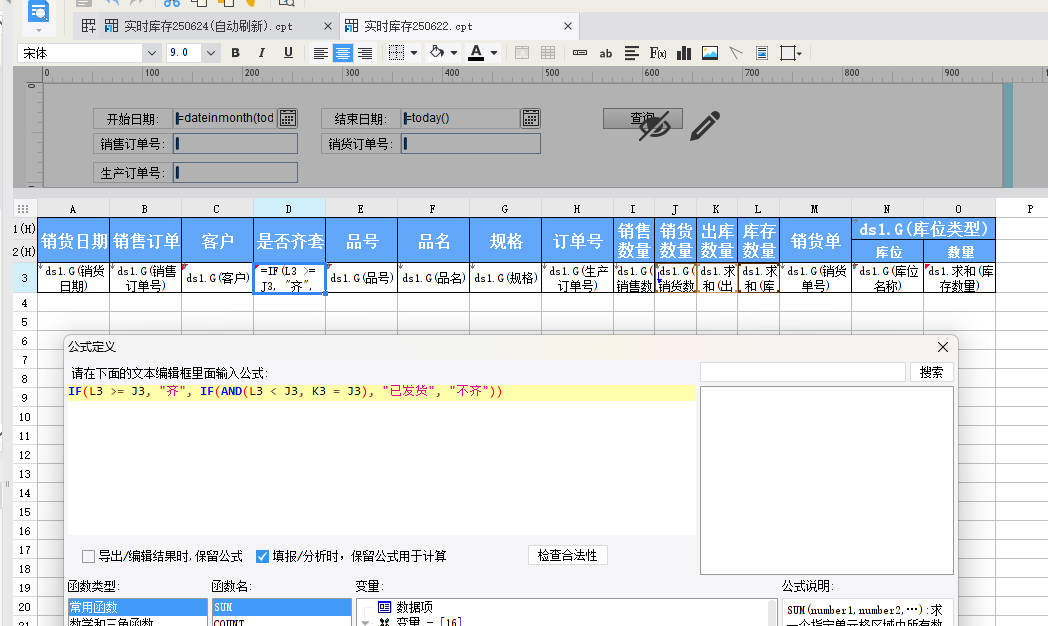Select cell D3 with IF formula
The image size is (1048, 626).
point(289,278)
